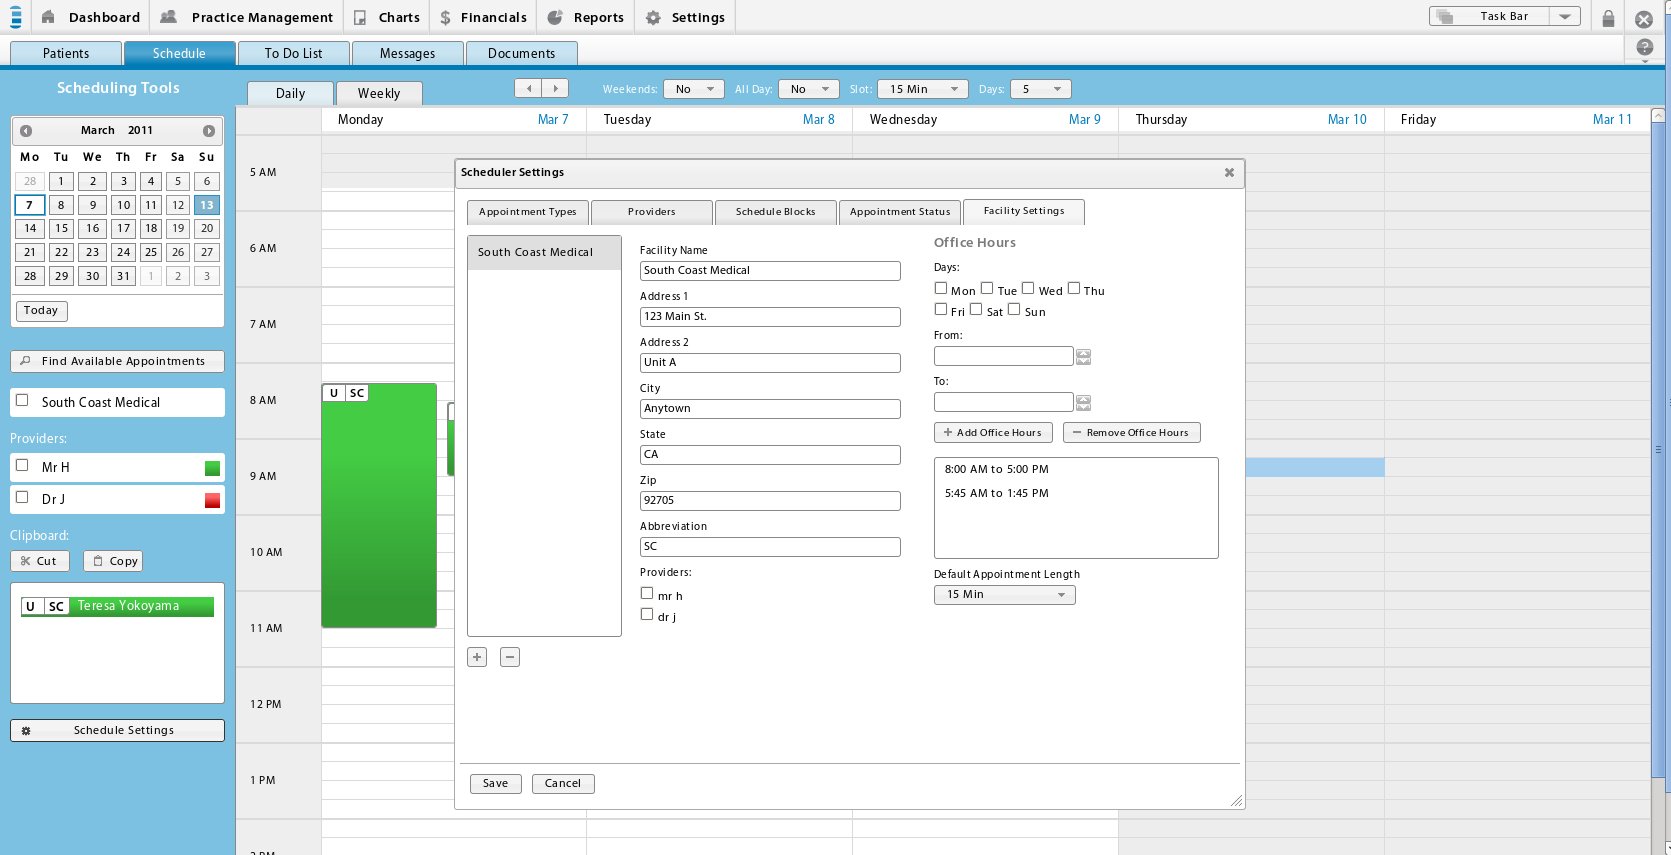Screen dimensions: 1671x855
Task: Click Find Available Appointments button
Action: coord(117,362)
